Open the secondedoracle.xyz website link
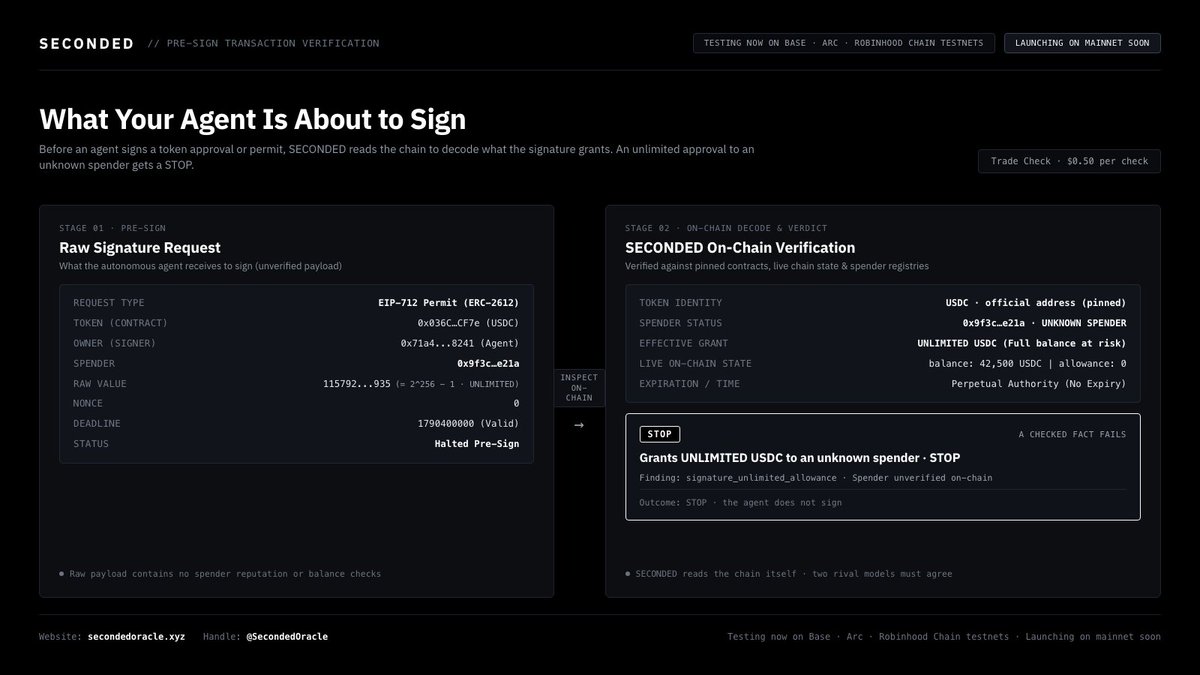The image size is (1200, 675). (136, 636)
